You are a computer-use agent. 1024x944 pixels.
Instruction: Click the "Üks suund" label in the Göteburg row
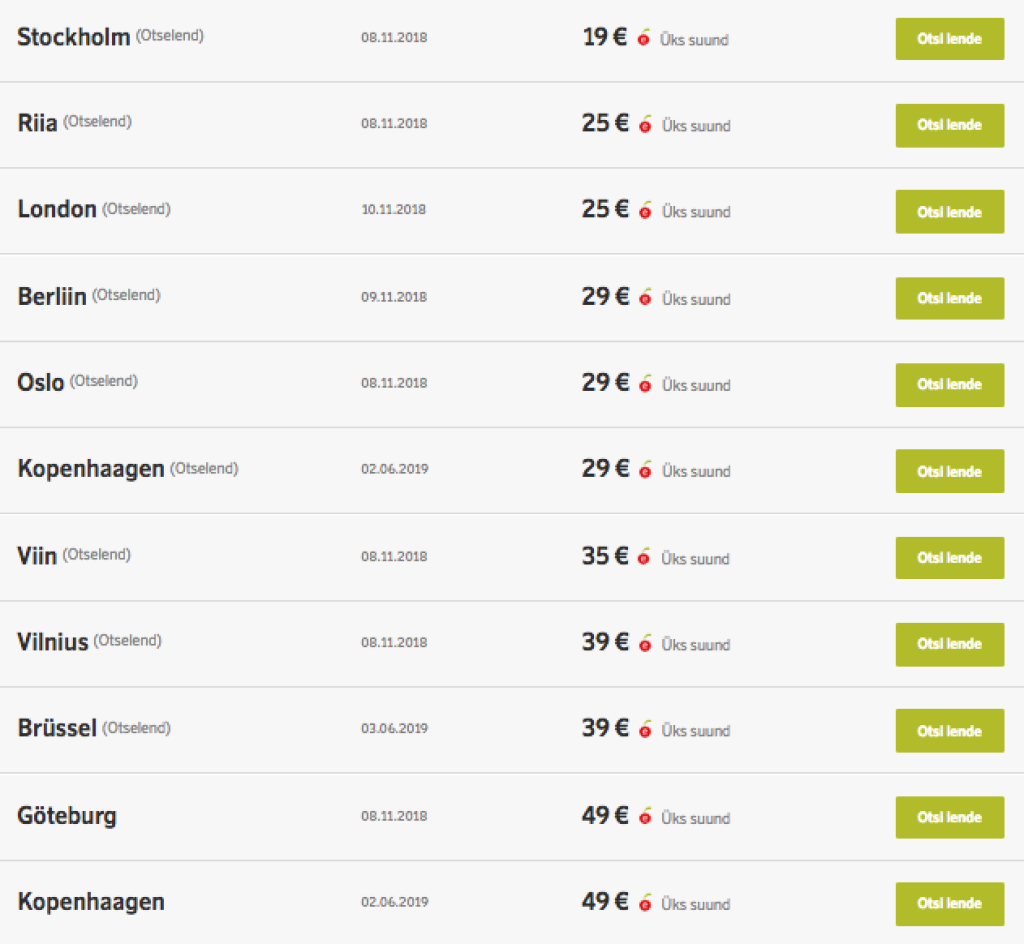[x=695, y=818]
